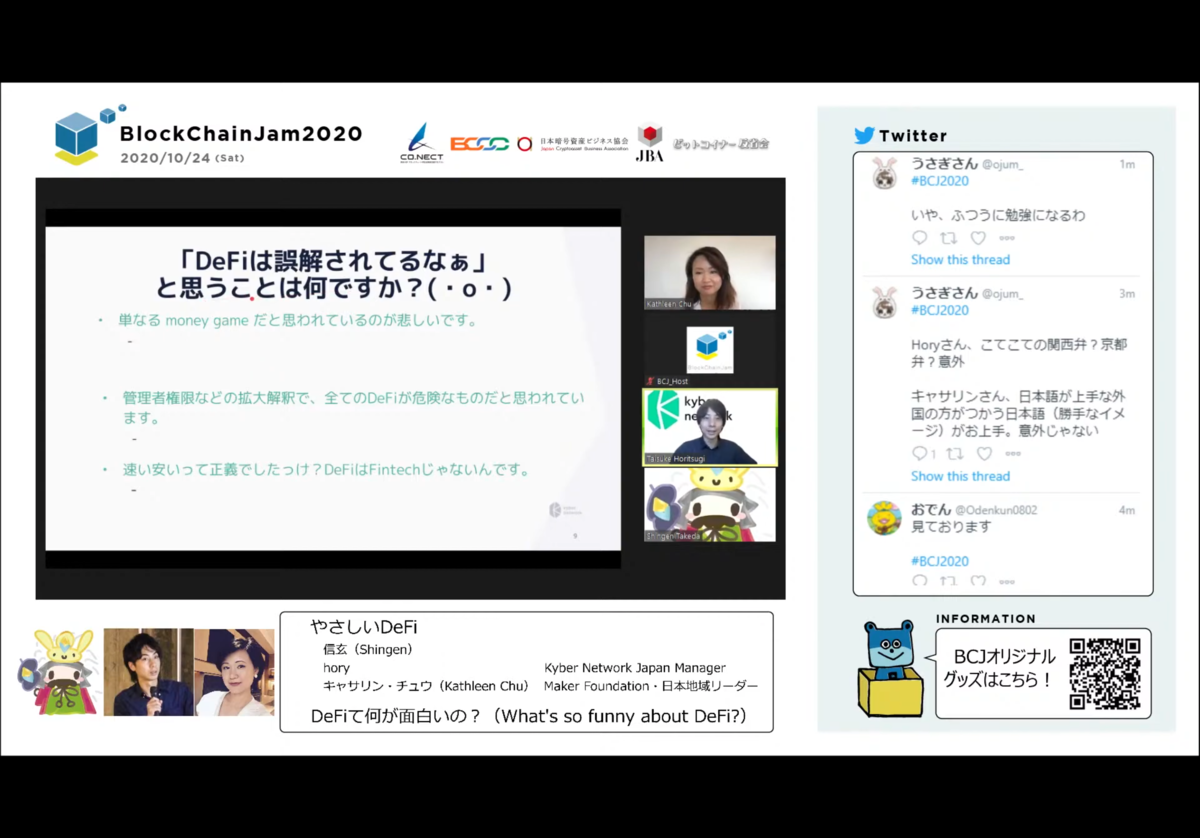Click the date 2020/10/24 (Sat)
Screen dimensions: 1200x838
(182, 158)
